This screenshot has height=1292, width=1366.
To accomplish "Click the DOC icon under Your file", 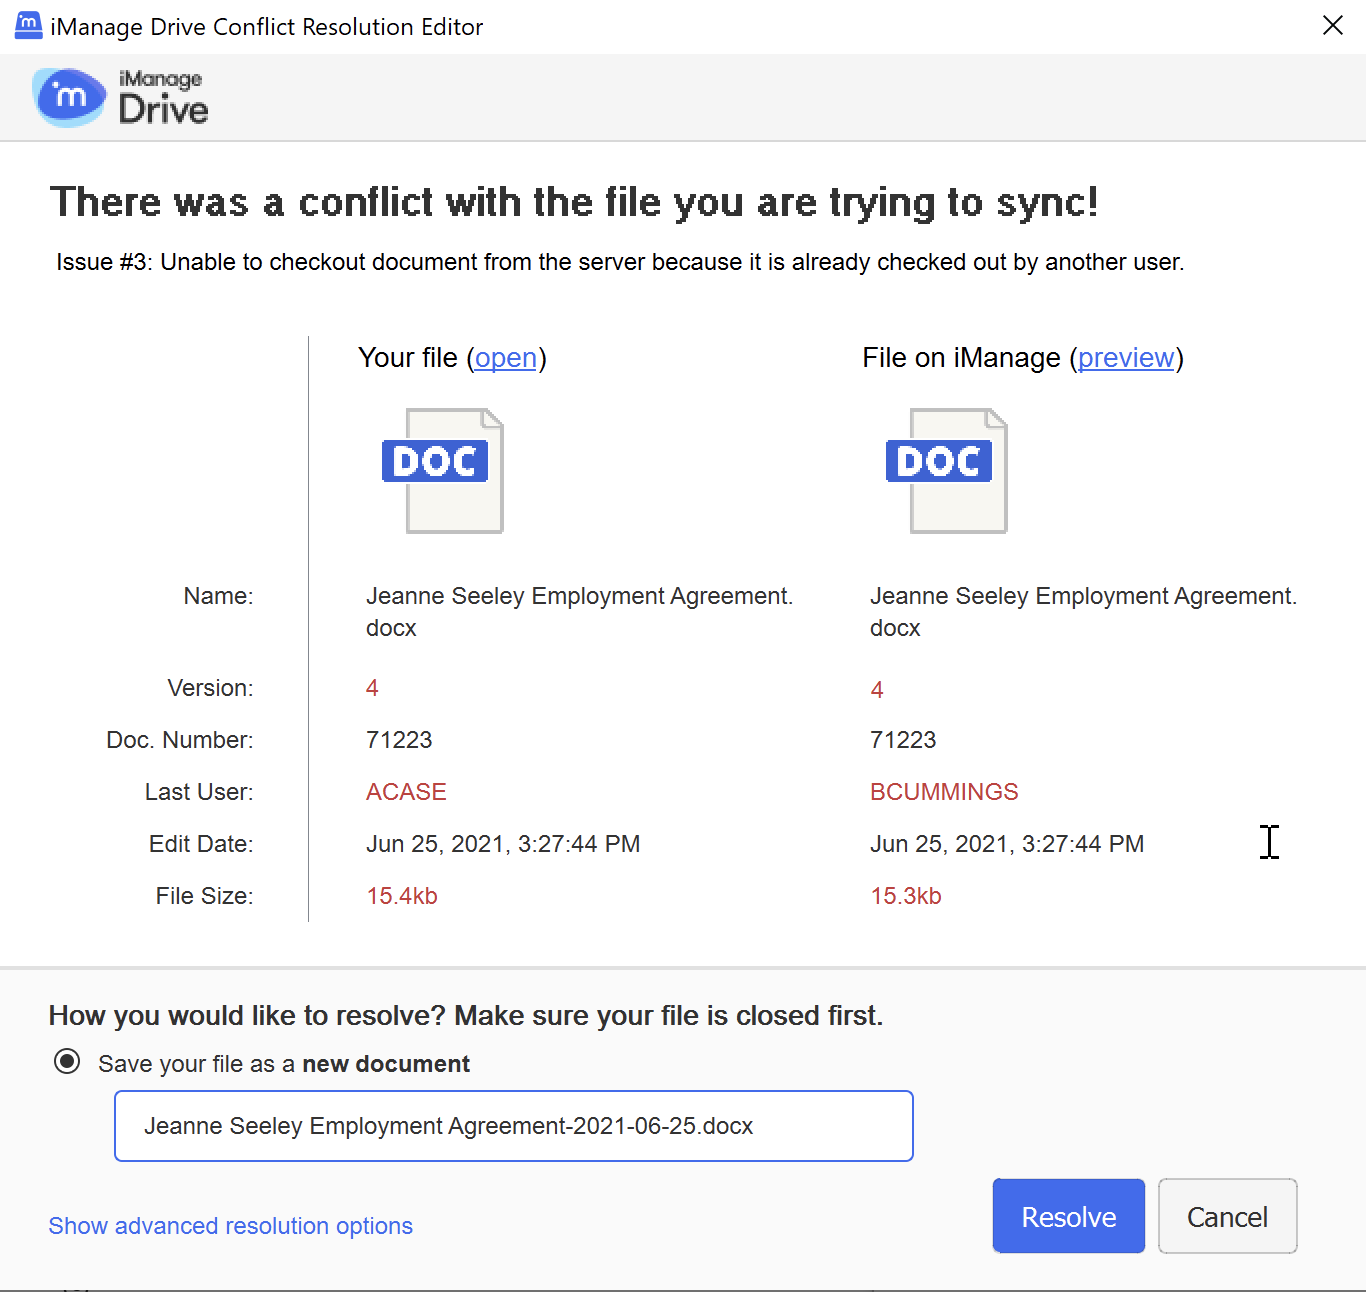I will point(442,470).
